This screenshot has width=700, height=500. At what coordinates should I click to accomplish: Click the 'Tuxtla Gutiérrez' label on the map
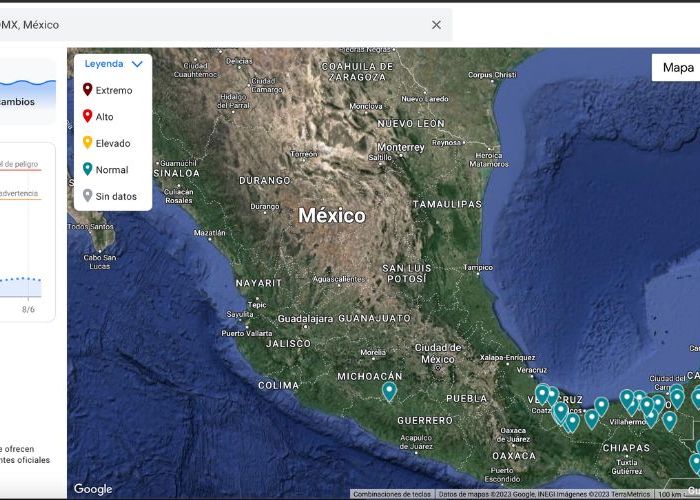click(627, 467)
